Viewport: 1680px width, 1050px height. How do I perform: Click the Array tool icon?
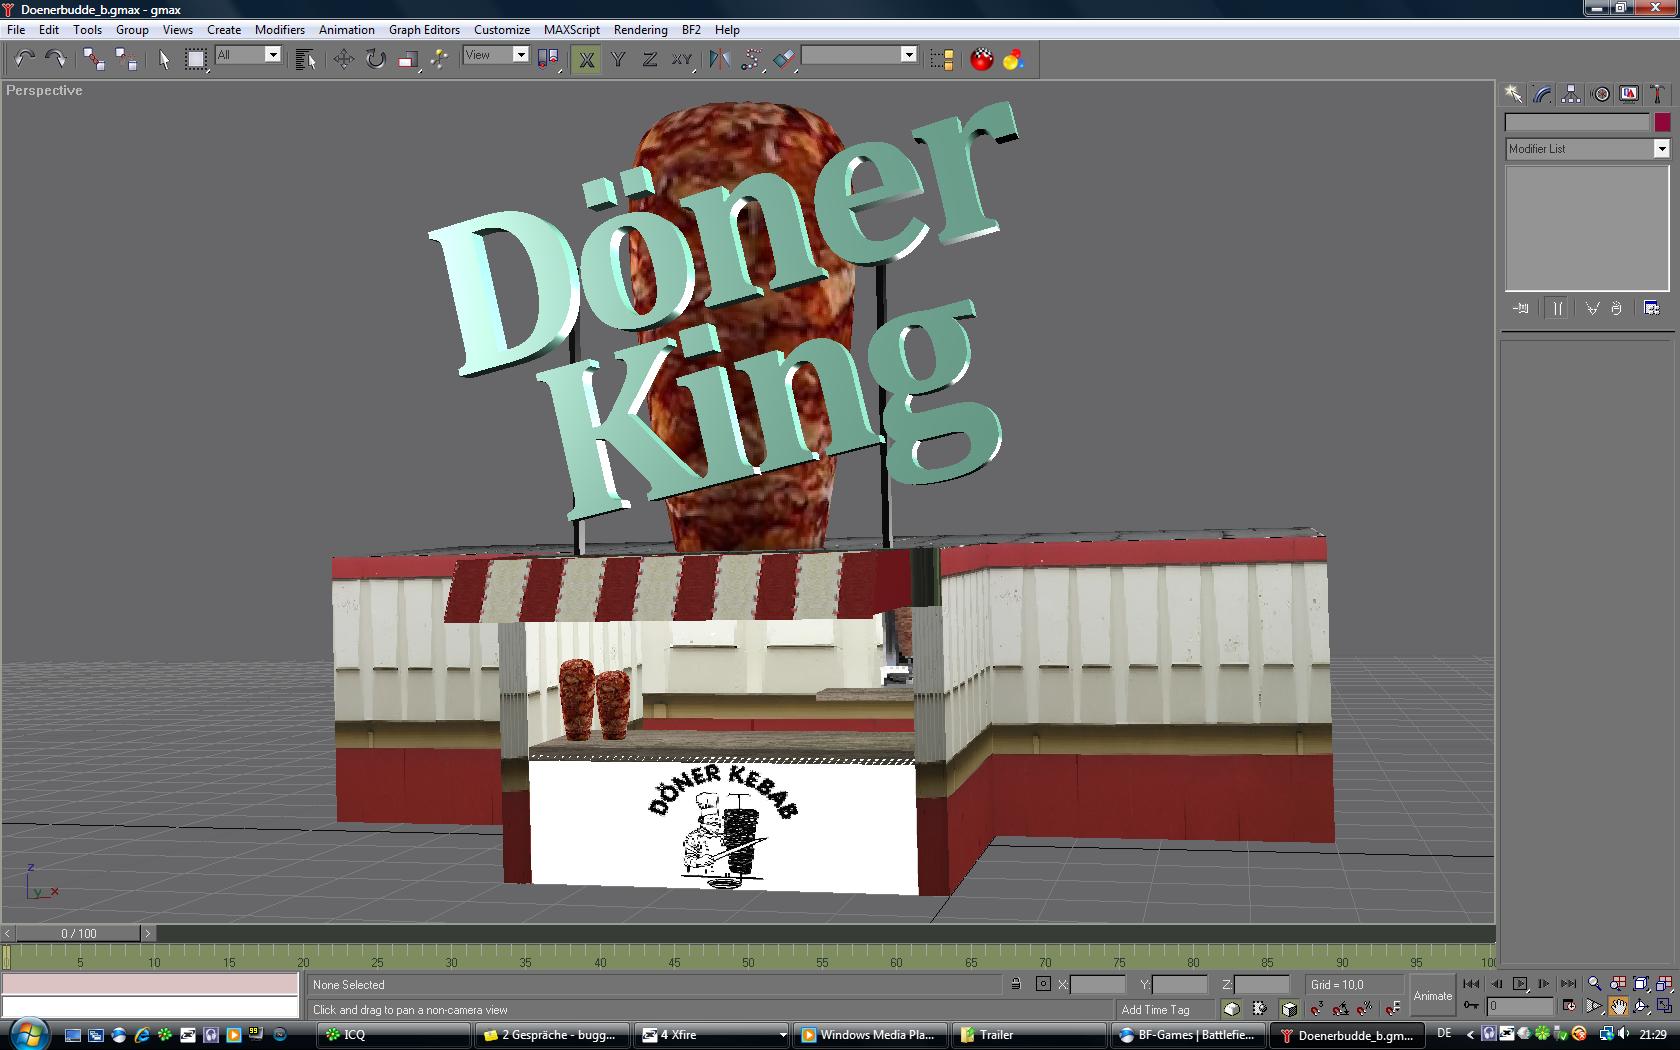[x=751, y=59]
